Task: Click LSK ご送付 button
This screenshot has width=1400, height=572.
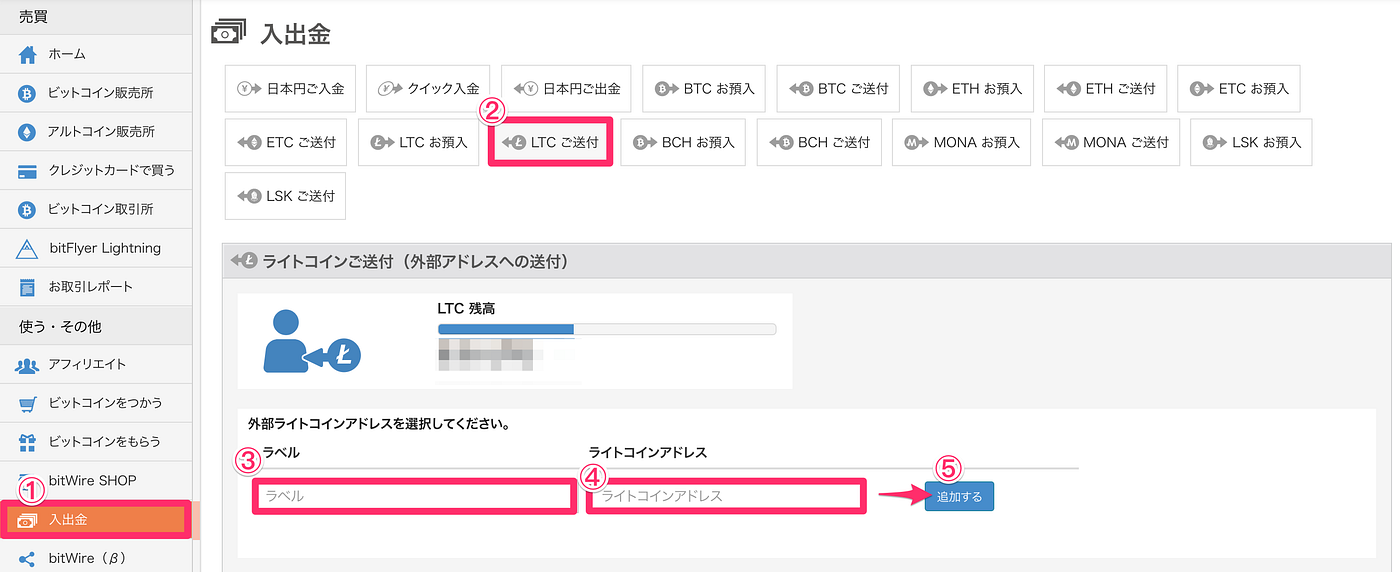Action: pyautogui.click(x=285, y=196)
